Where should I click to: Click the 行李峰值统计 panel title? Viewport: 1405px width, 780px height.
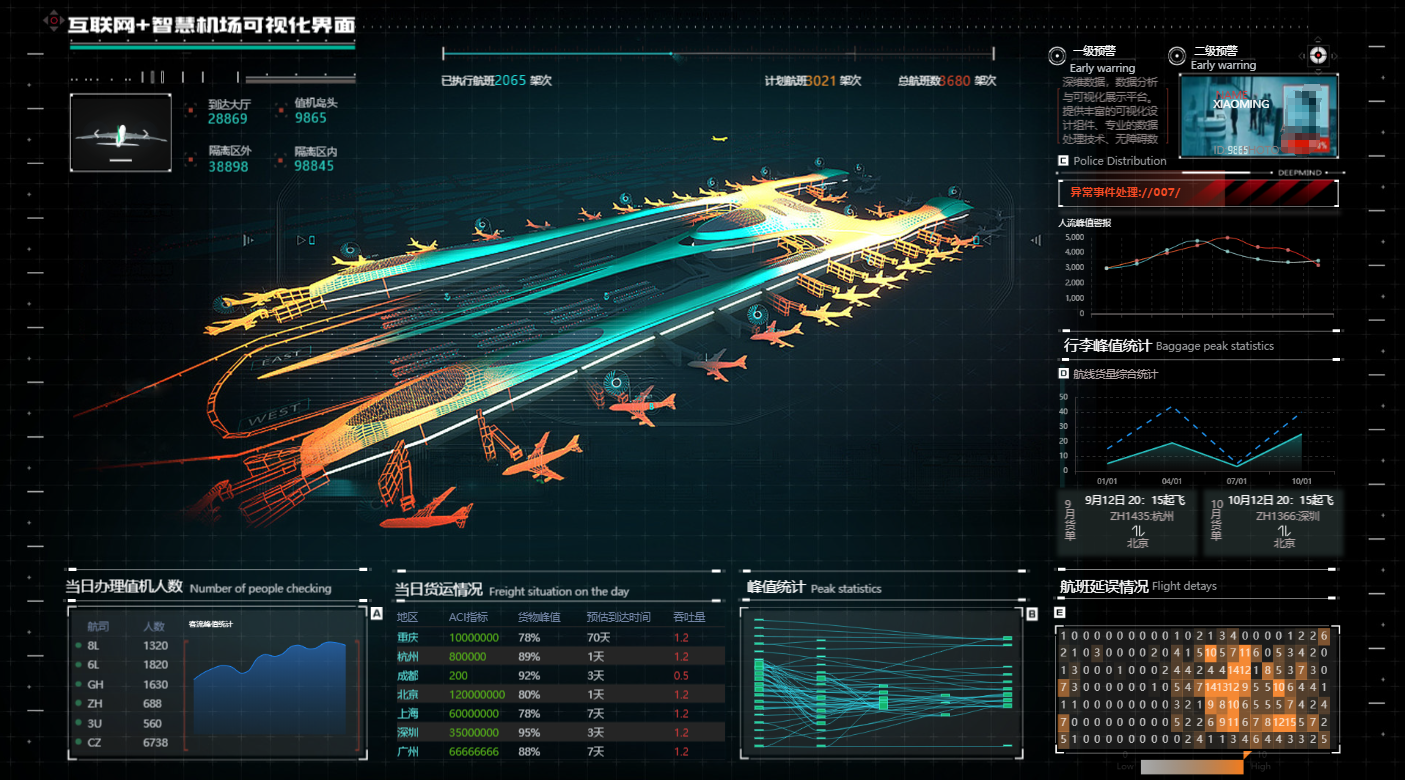coord(1107,346)
